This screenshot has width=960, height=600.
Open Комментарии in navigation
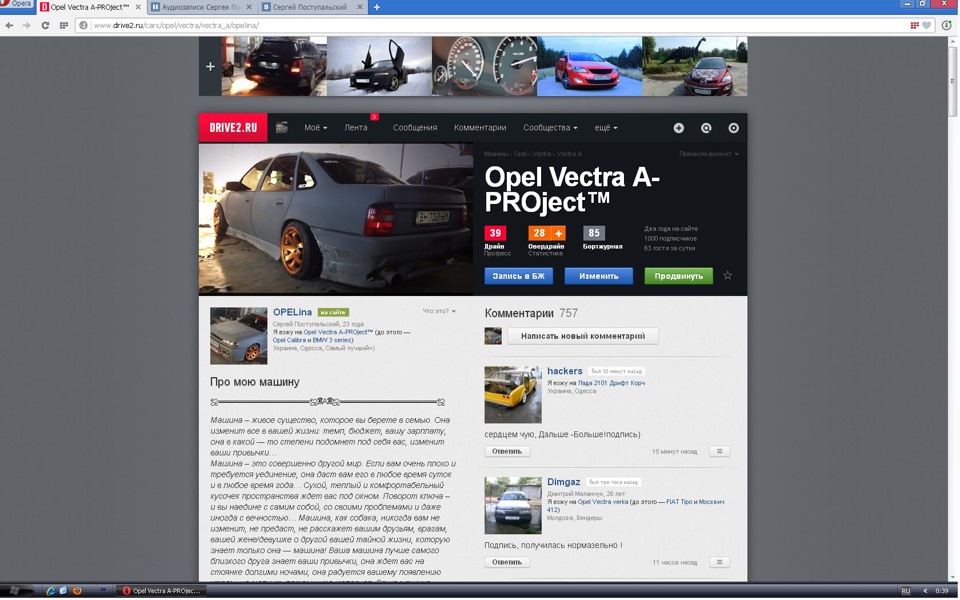point(480,127)
